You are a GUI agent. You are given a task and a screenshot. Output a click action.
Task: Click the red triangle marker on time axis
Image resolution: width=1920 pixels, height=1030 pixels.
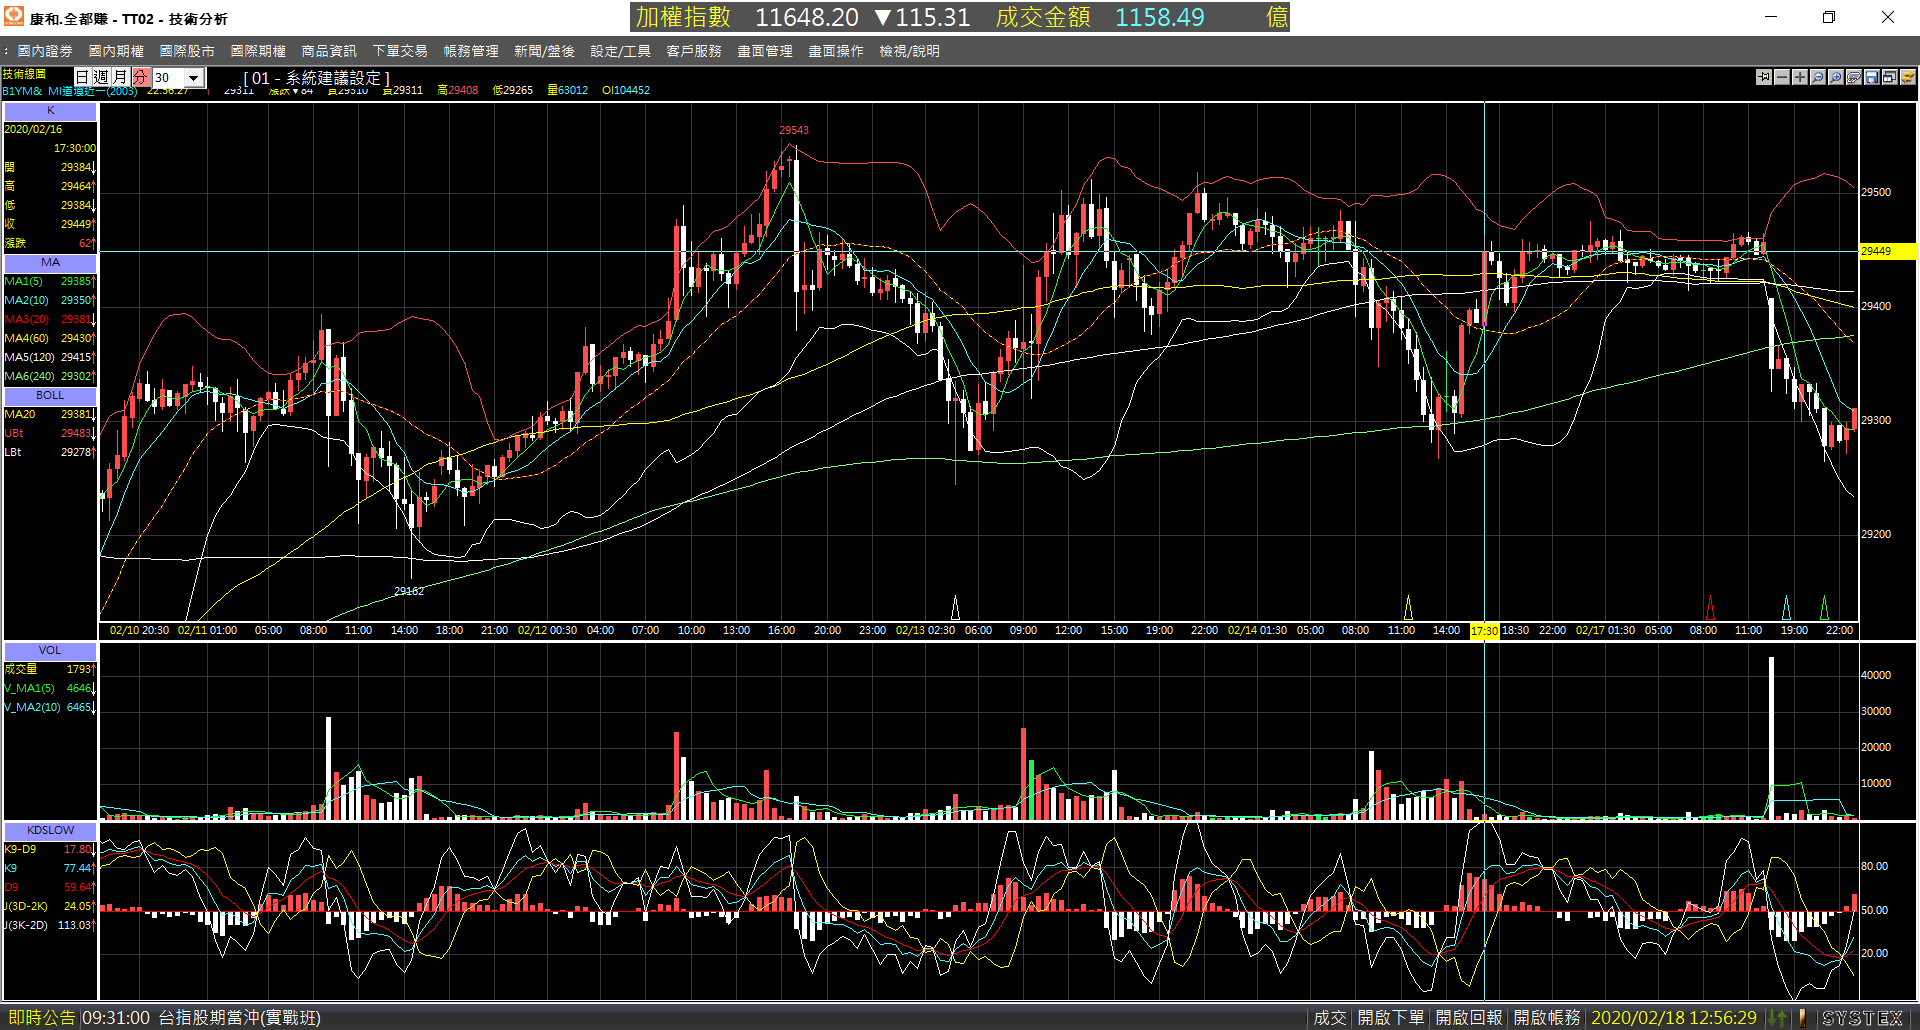pos(1710,608)
